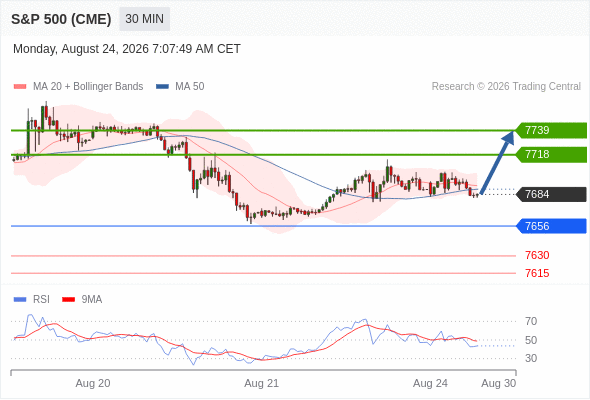Click the 7615 support level label
Image resolution: width=590 pixels, height=400 pixels.
(x=537, y=273)
